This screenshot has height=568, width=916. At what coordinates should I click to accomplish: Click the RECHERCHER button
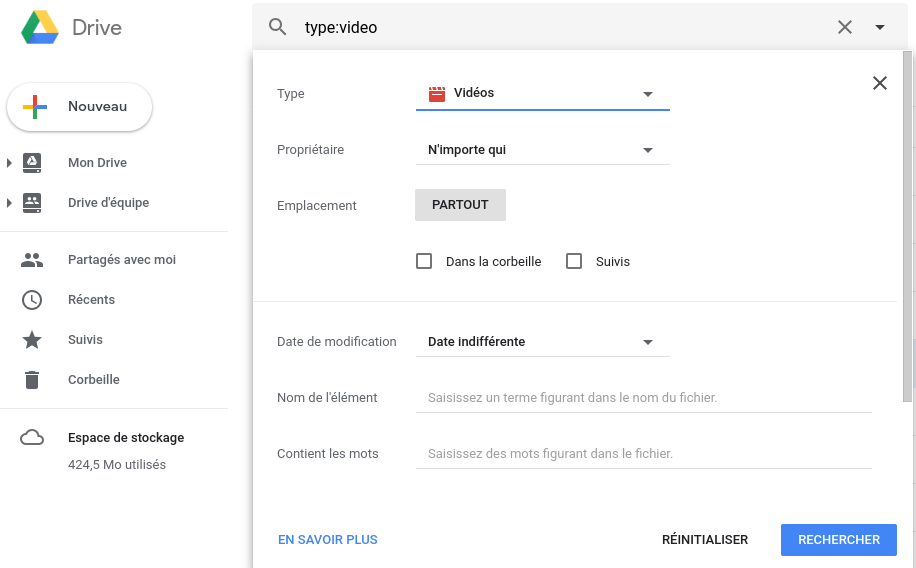pyautogui.click(x=839, y=540)
